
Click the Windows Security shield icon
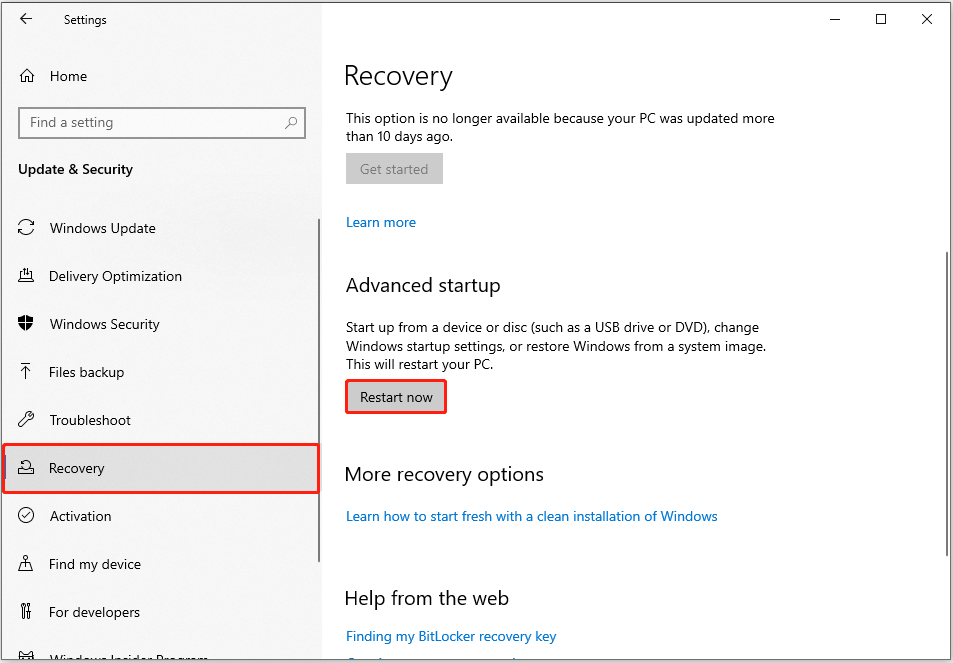coord(26,324)
